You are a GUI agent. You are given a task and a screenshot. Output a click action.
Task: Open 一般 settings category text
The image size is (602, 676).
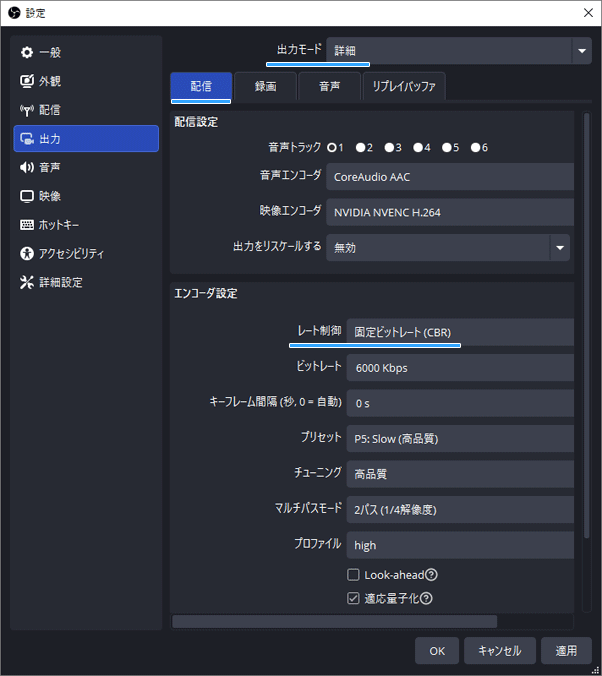tap(50, 53)
